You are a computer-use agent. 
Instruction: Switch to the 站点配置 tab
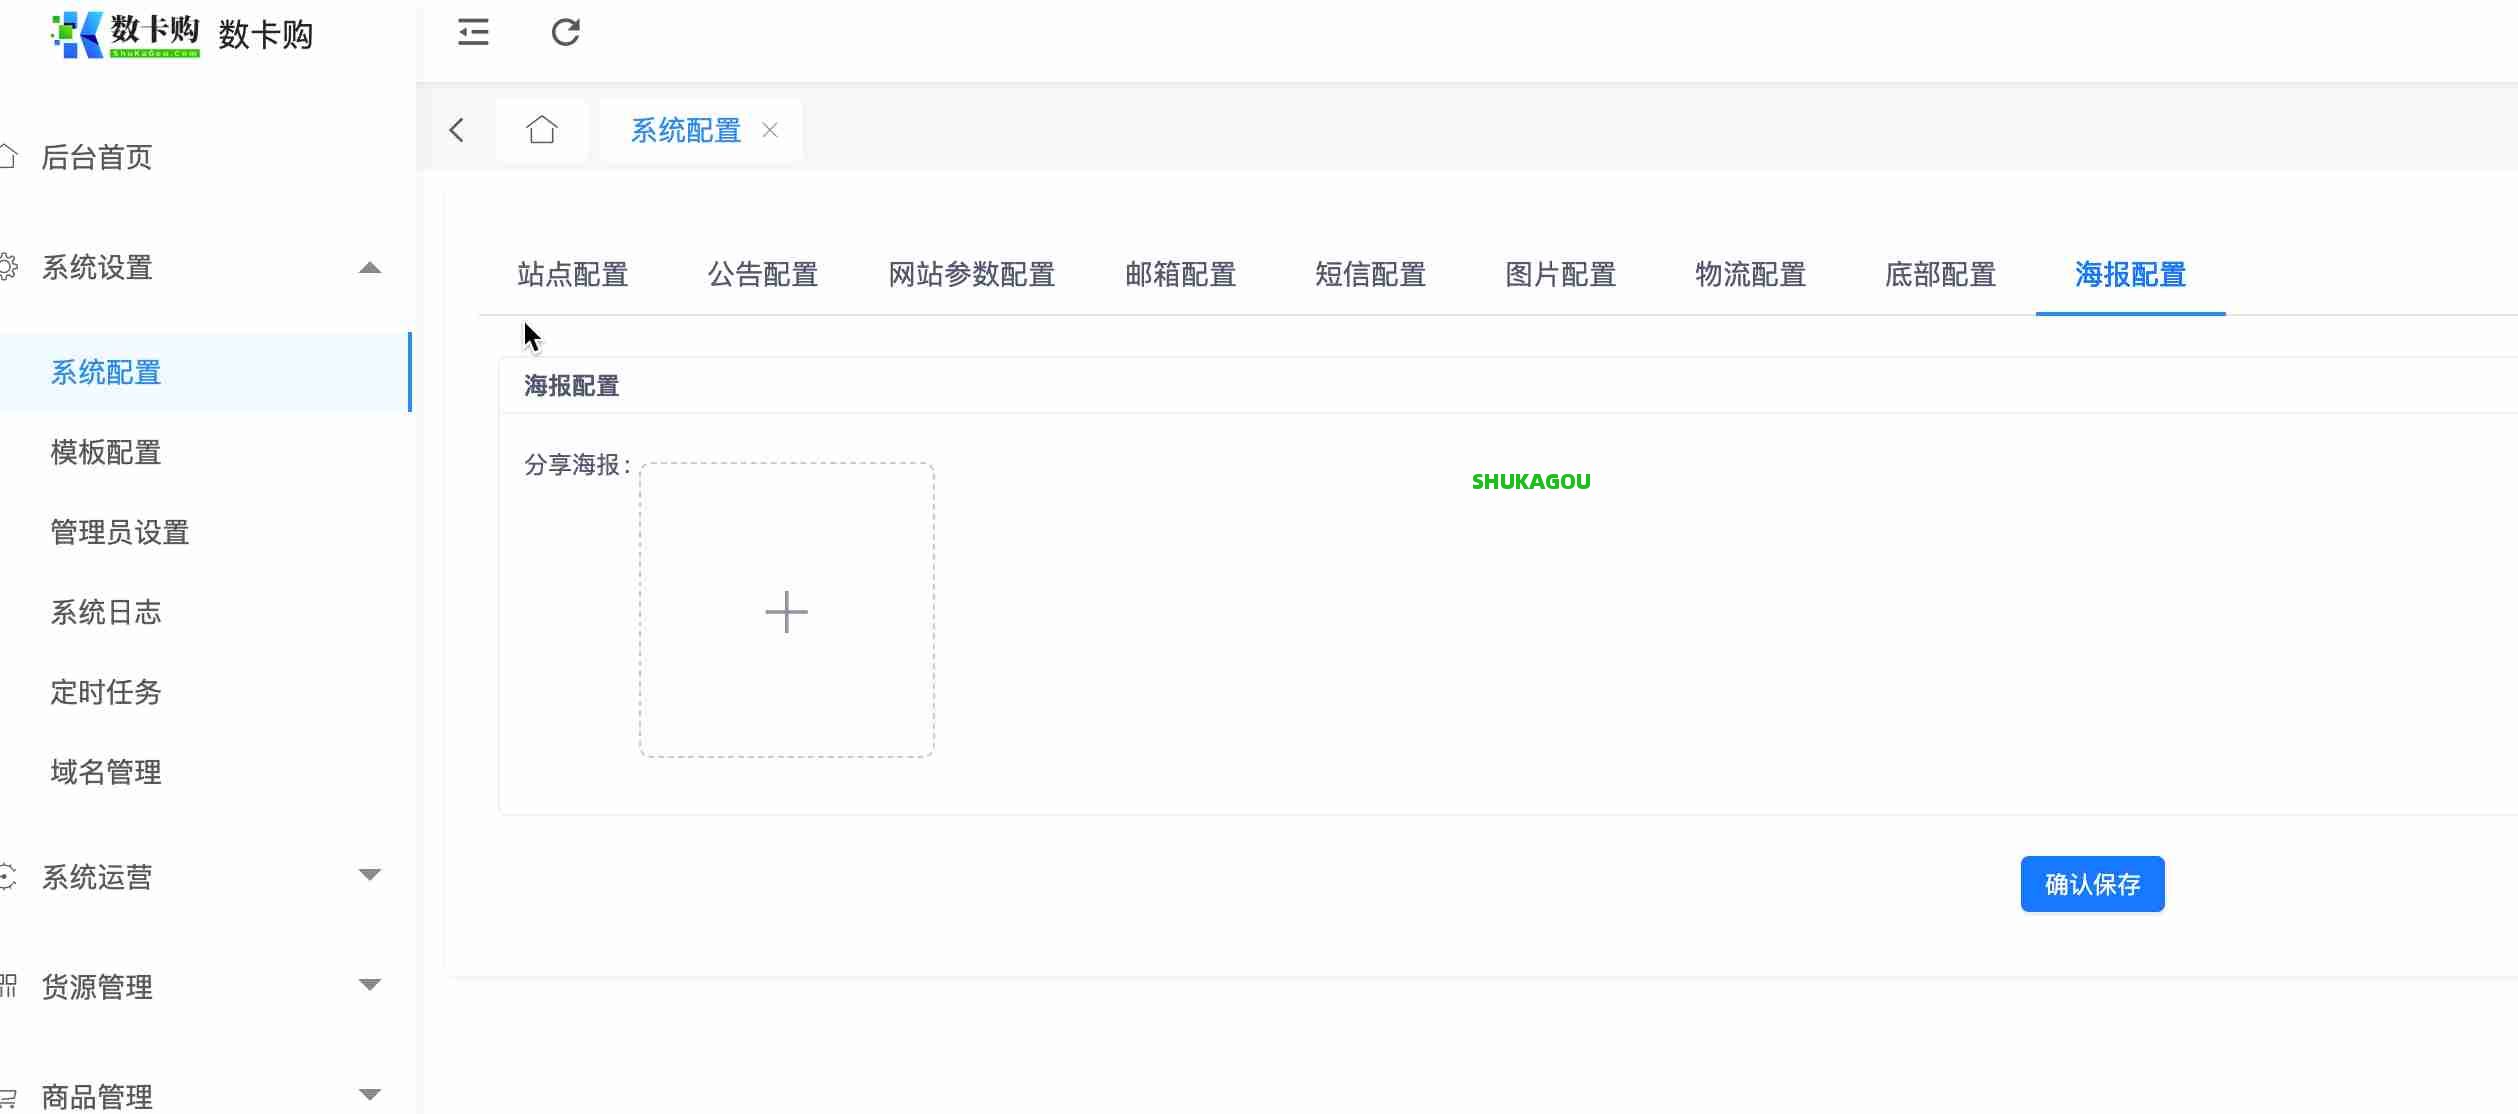[572, 274]
